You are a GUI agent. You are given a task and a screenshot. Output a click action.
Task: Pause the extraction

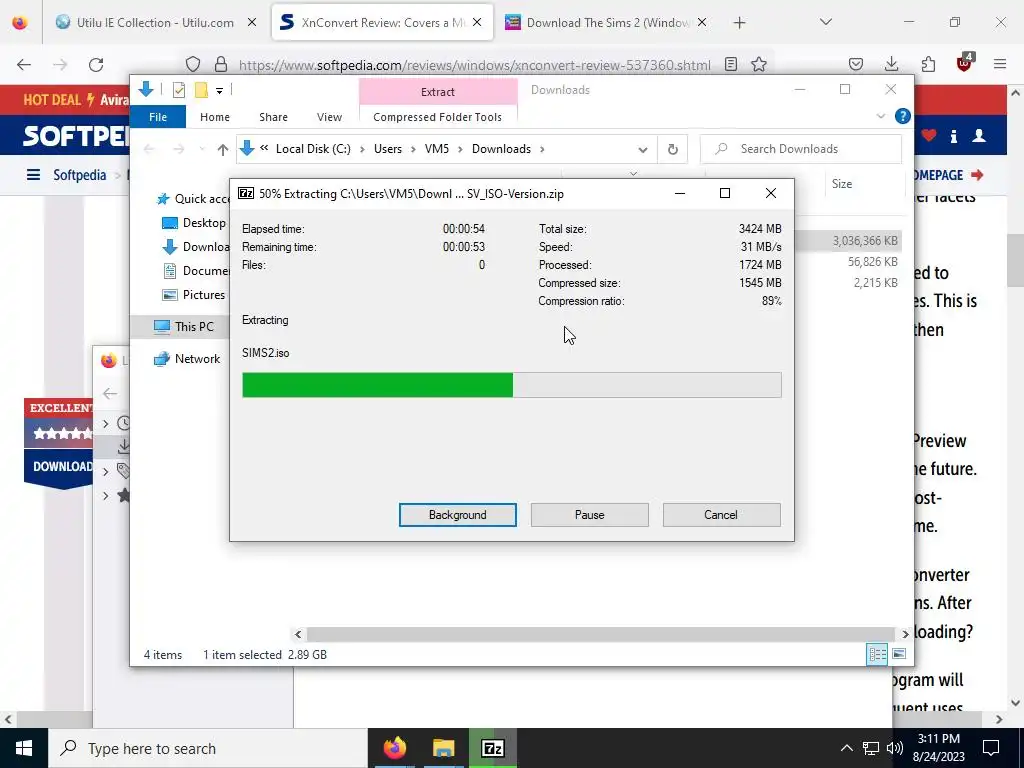click(x=589, y=515)
